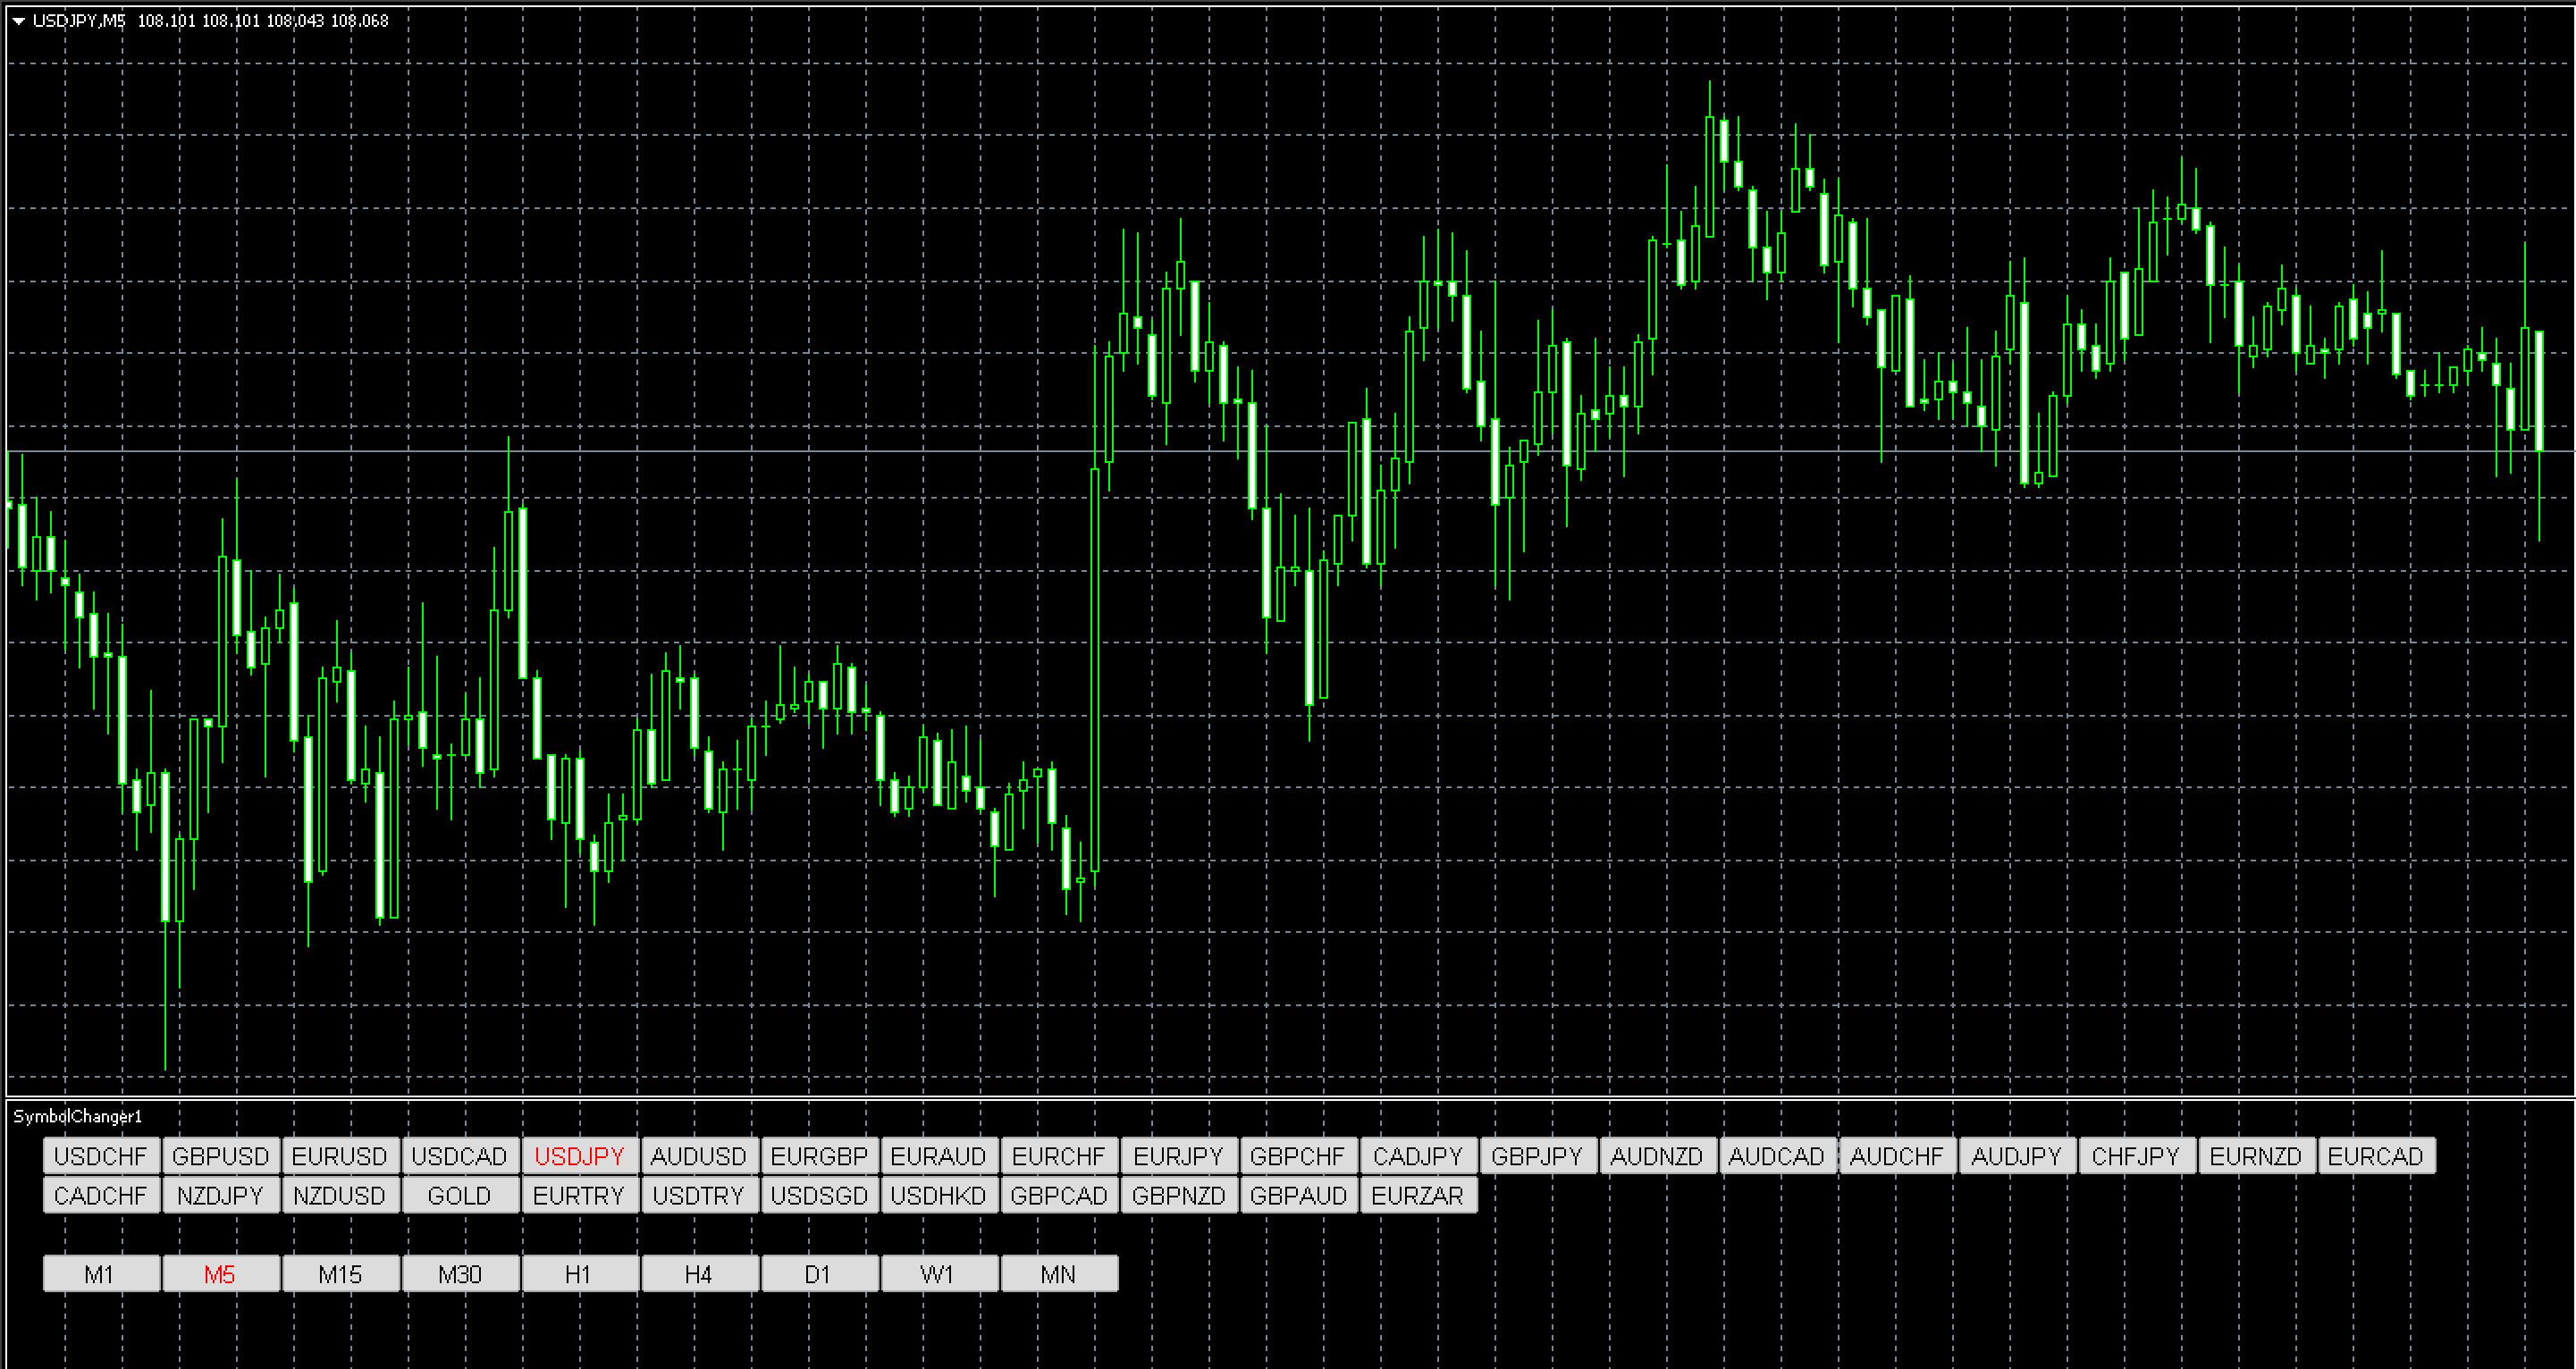Click the SymbolChanger1 indicator label
The image size is (2576, 1369).
[77, 1116]
